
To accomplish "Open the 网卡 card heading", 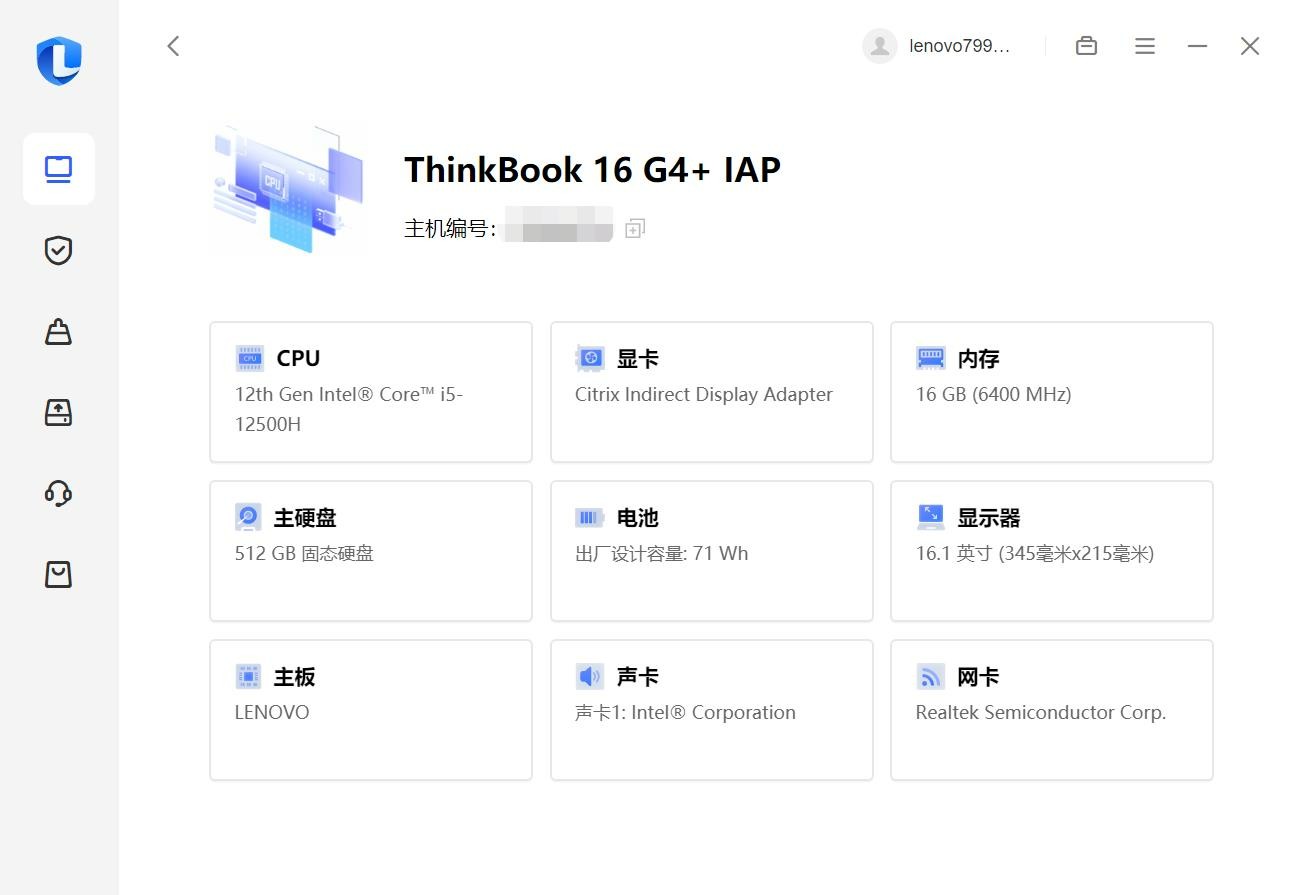I will pos(978,677).
